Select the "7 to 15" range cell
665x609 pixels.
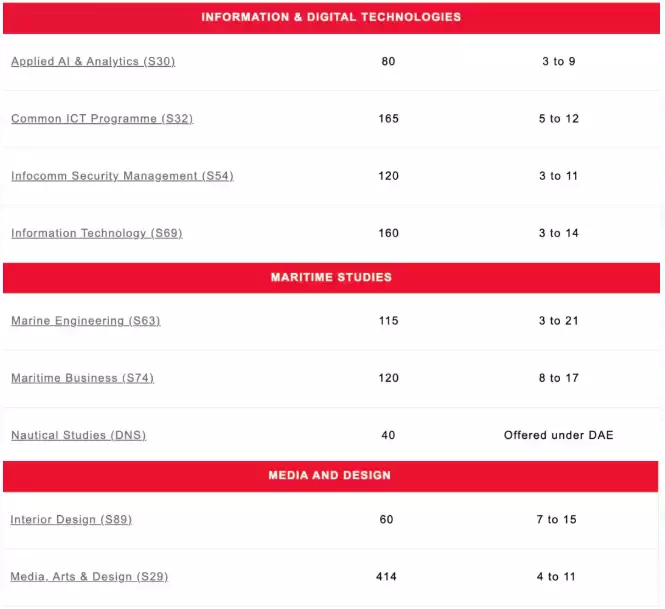point(557,520)
